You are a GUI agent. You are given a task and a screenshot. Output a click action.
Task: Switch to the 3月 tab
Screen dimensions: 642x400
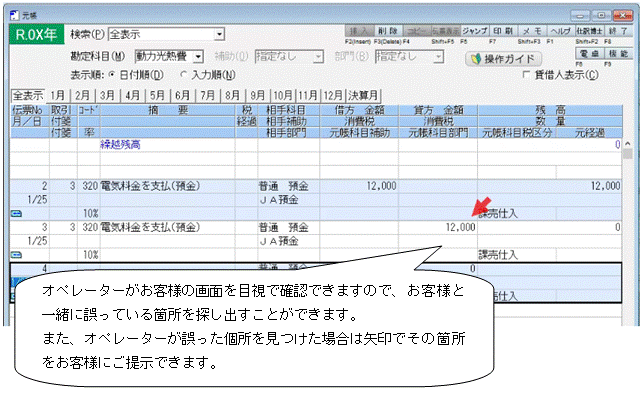(107, 95)
